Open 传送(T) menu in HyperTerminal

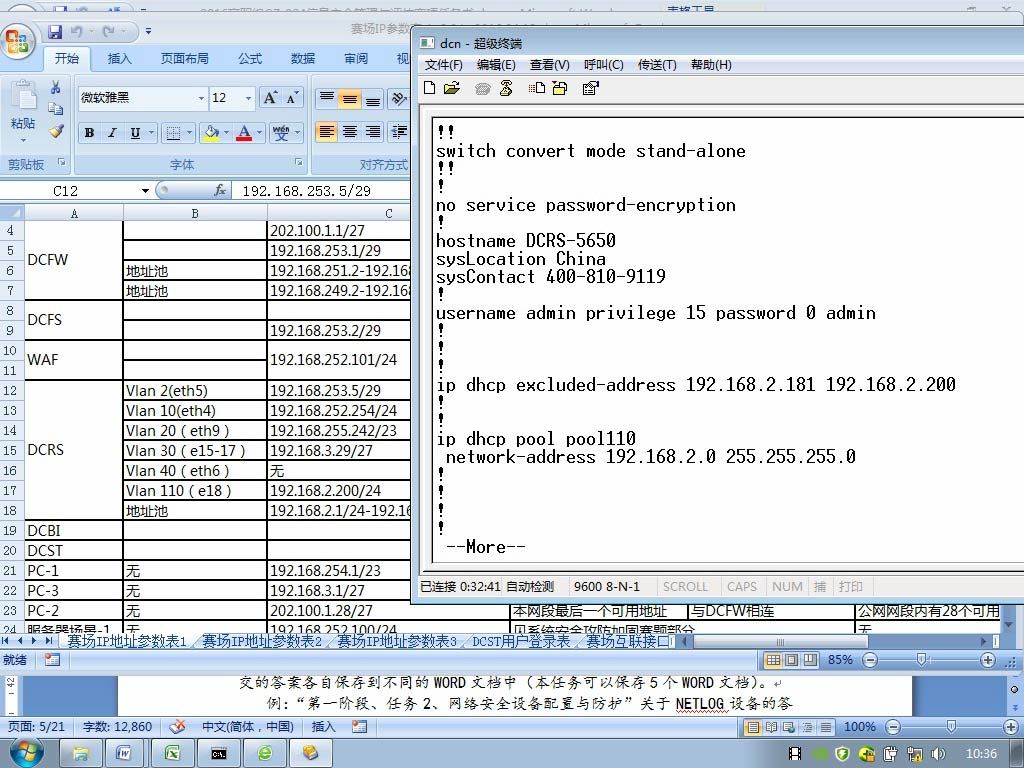point(656,65)
